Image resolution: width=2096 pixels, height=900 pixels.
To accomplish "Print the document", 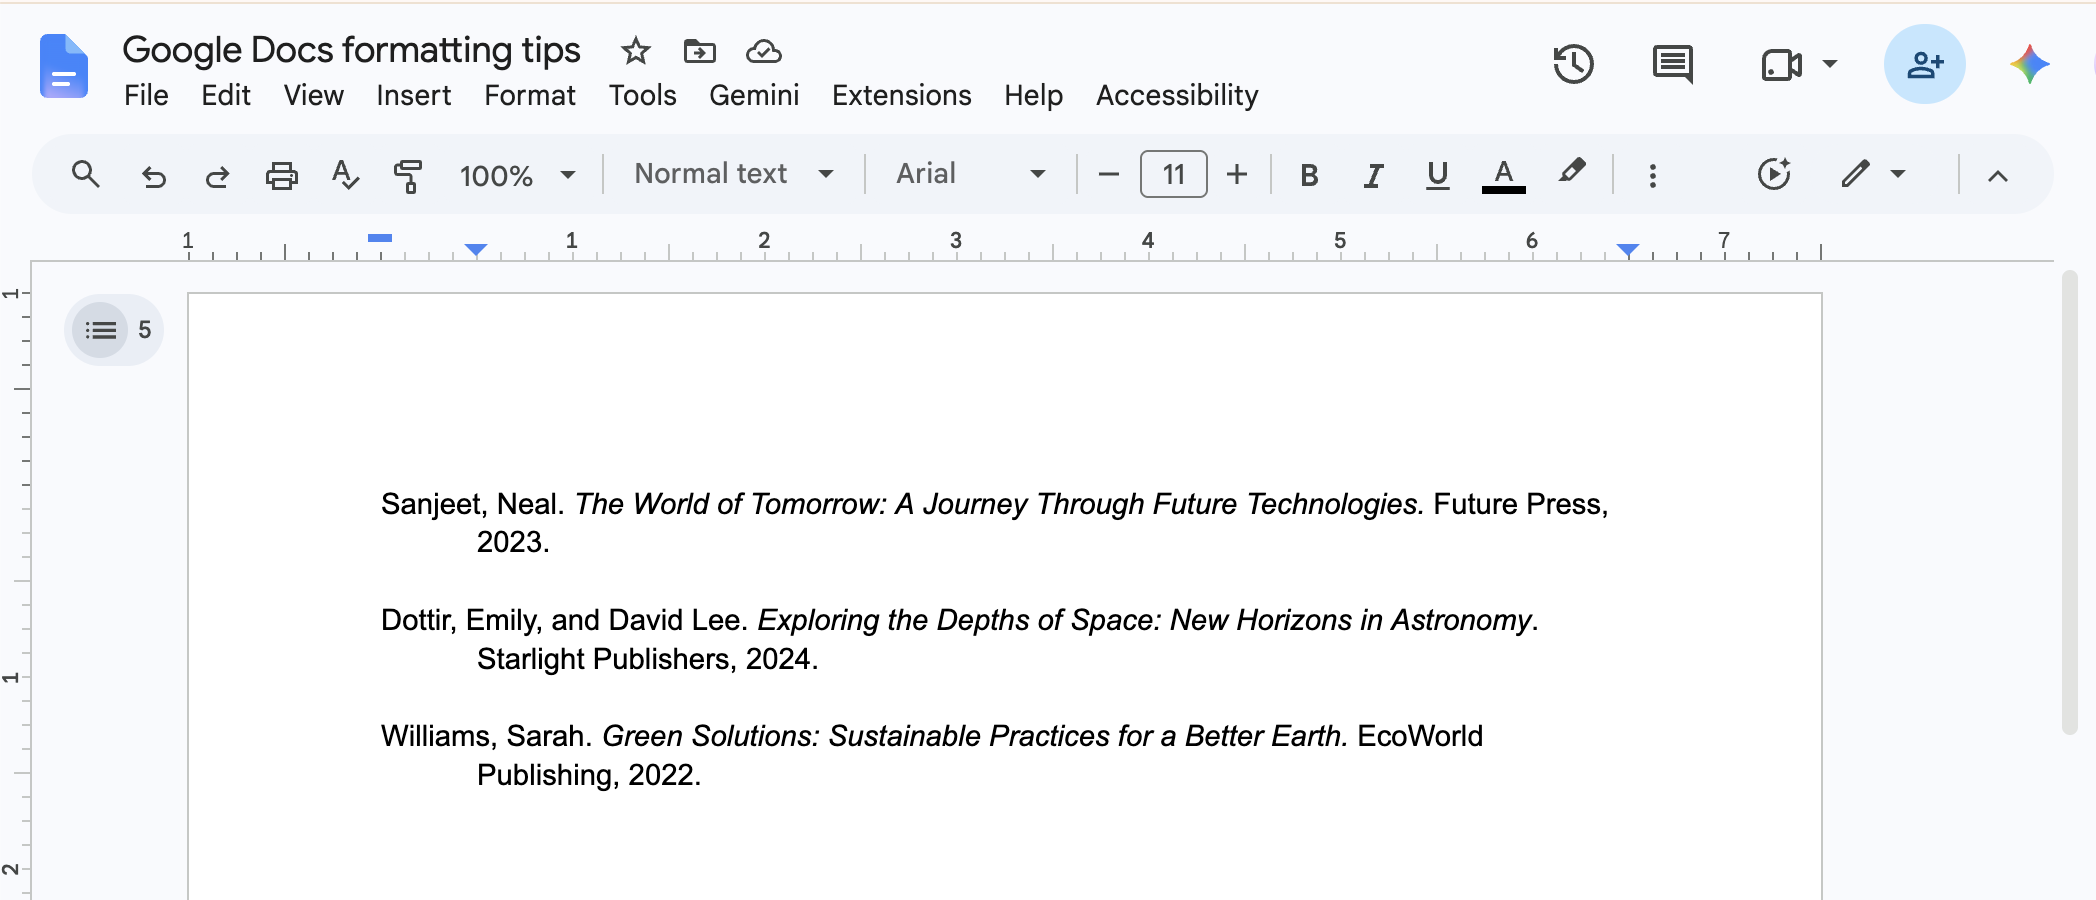I will (x=281, y=175).
